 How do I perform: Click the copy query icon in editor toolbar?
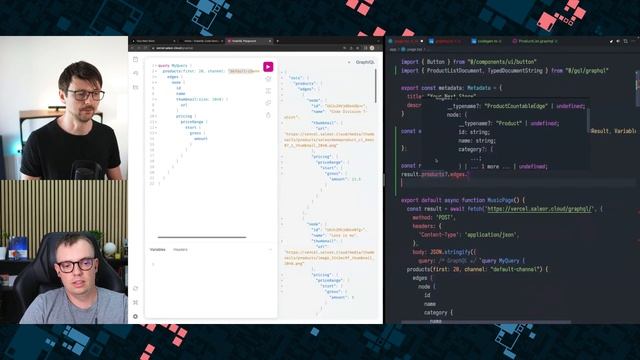point(268,103)
